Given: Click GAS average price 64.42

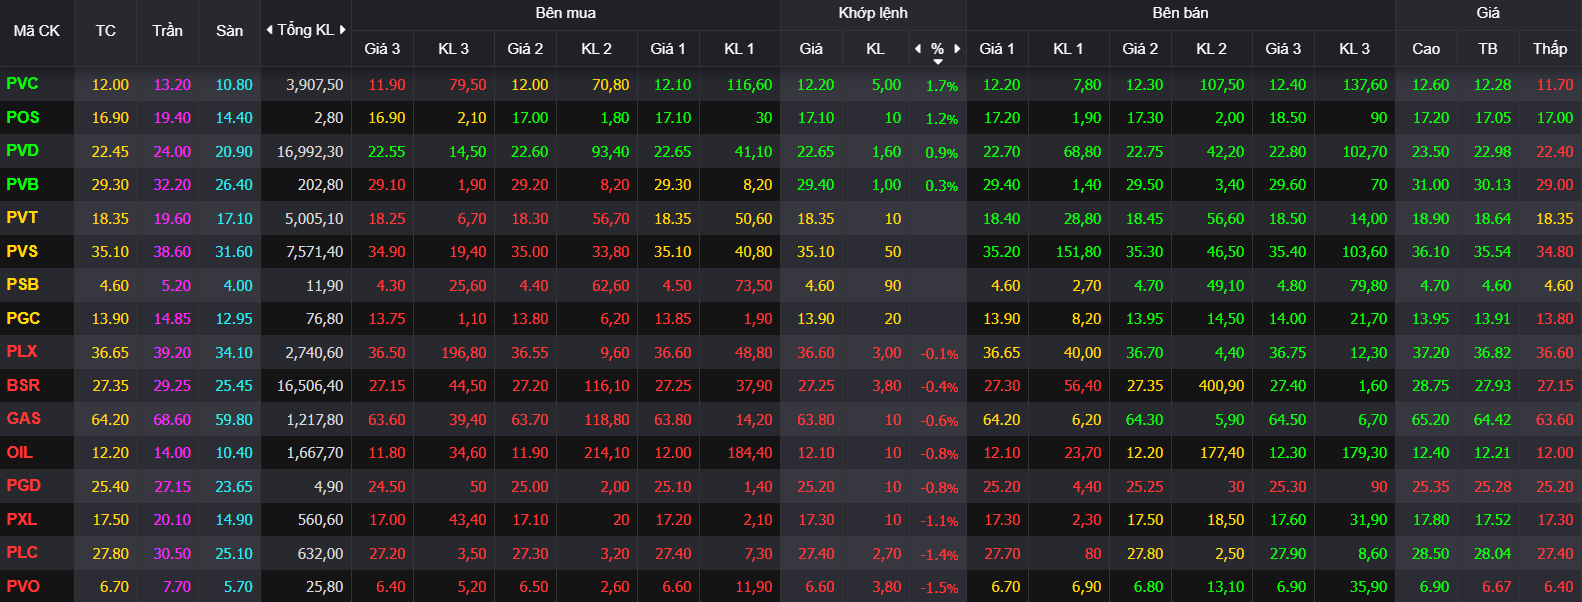Looking at the screenshot, I should (x=1493, y=420).
